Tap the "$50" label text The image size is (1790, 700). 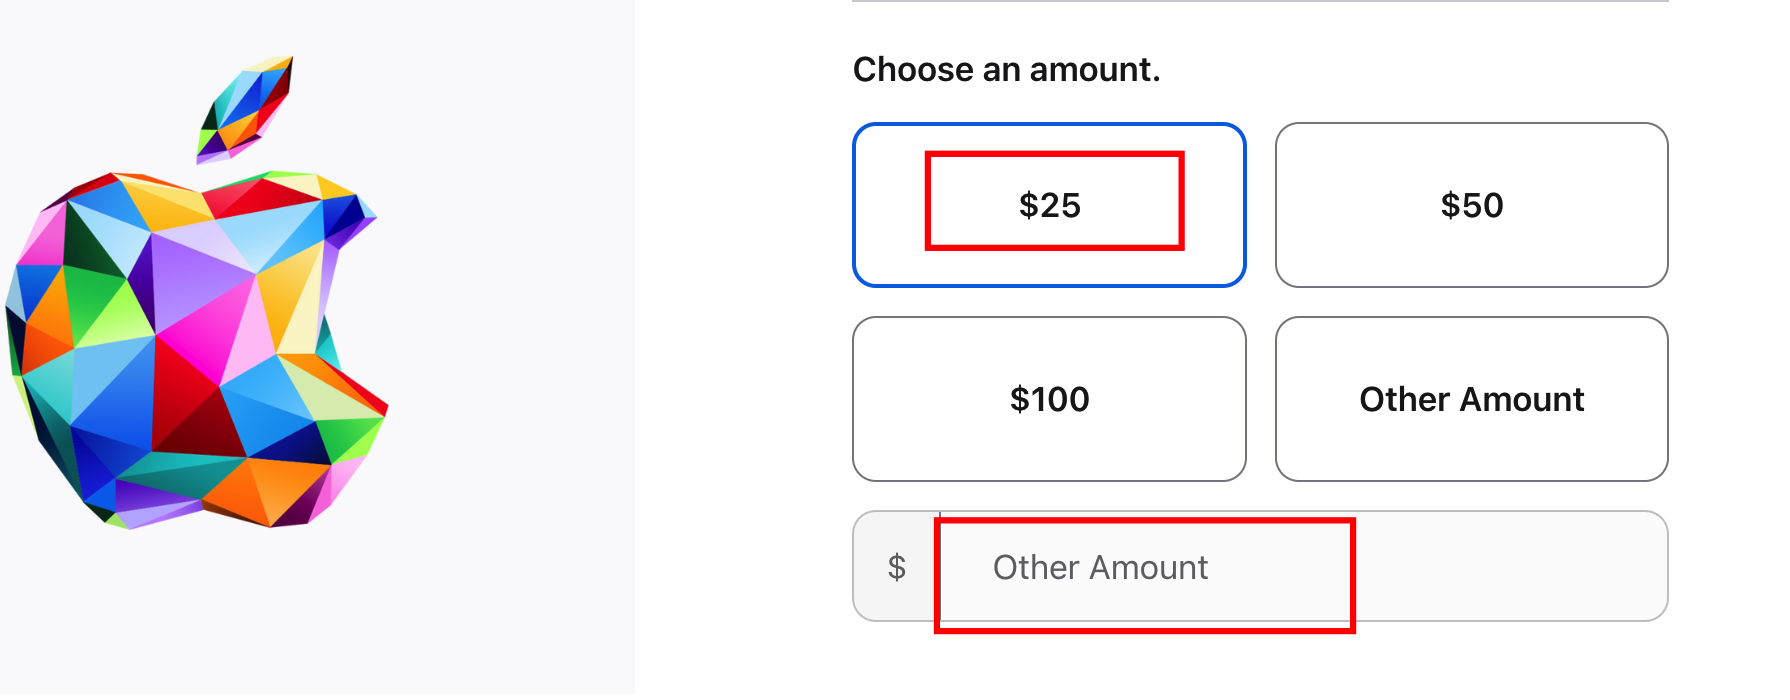1471,205
